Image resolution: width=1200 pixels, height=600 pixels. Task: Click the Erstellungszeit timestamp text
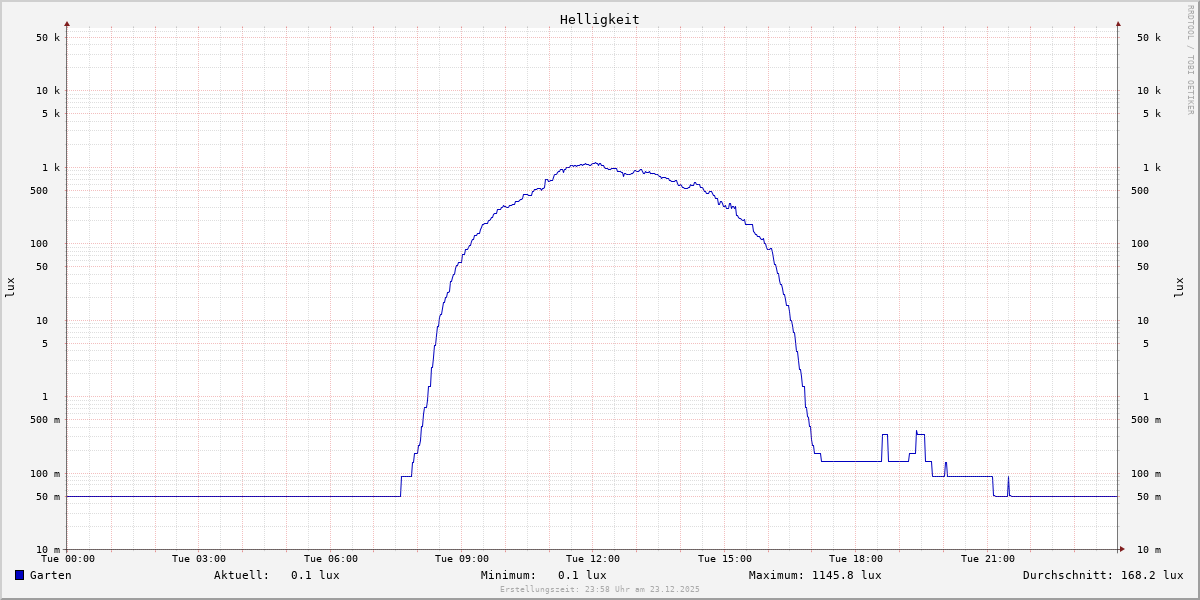click(600, 589)
